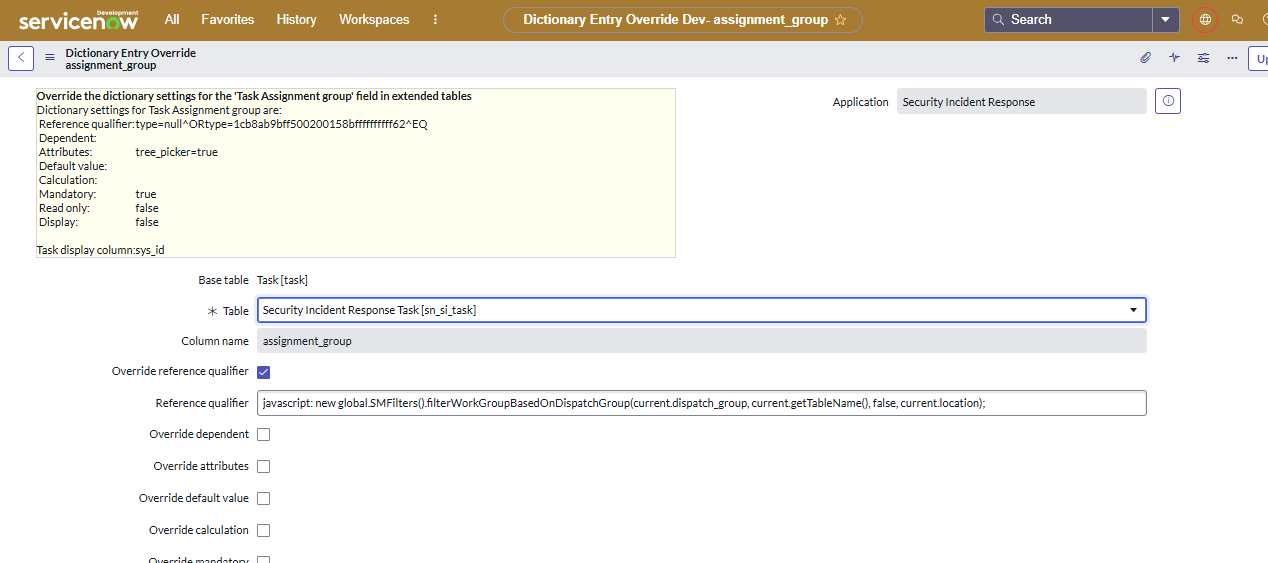The image size is (1268, 563).
Task: Favorite this page with the star icon
Action: coord(841,19)
